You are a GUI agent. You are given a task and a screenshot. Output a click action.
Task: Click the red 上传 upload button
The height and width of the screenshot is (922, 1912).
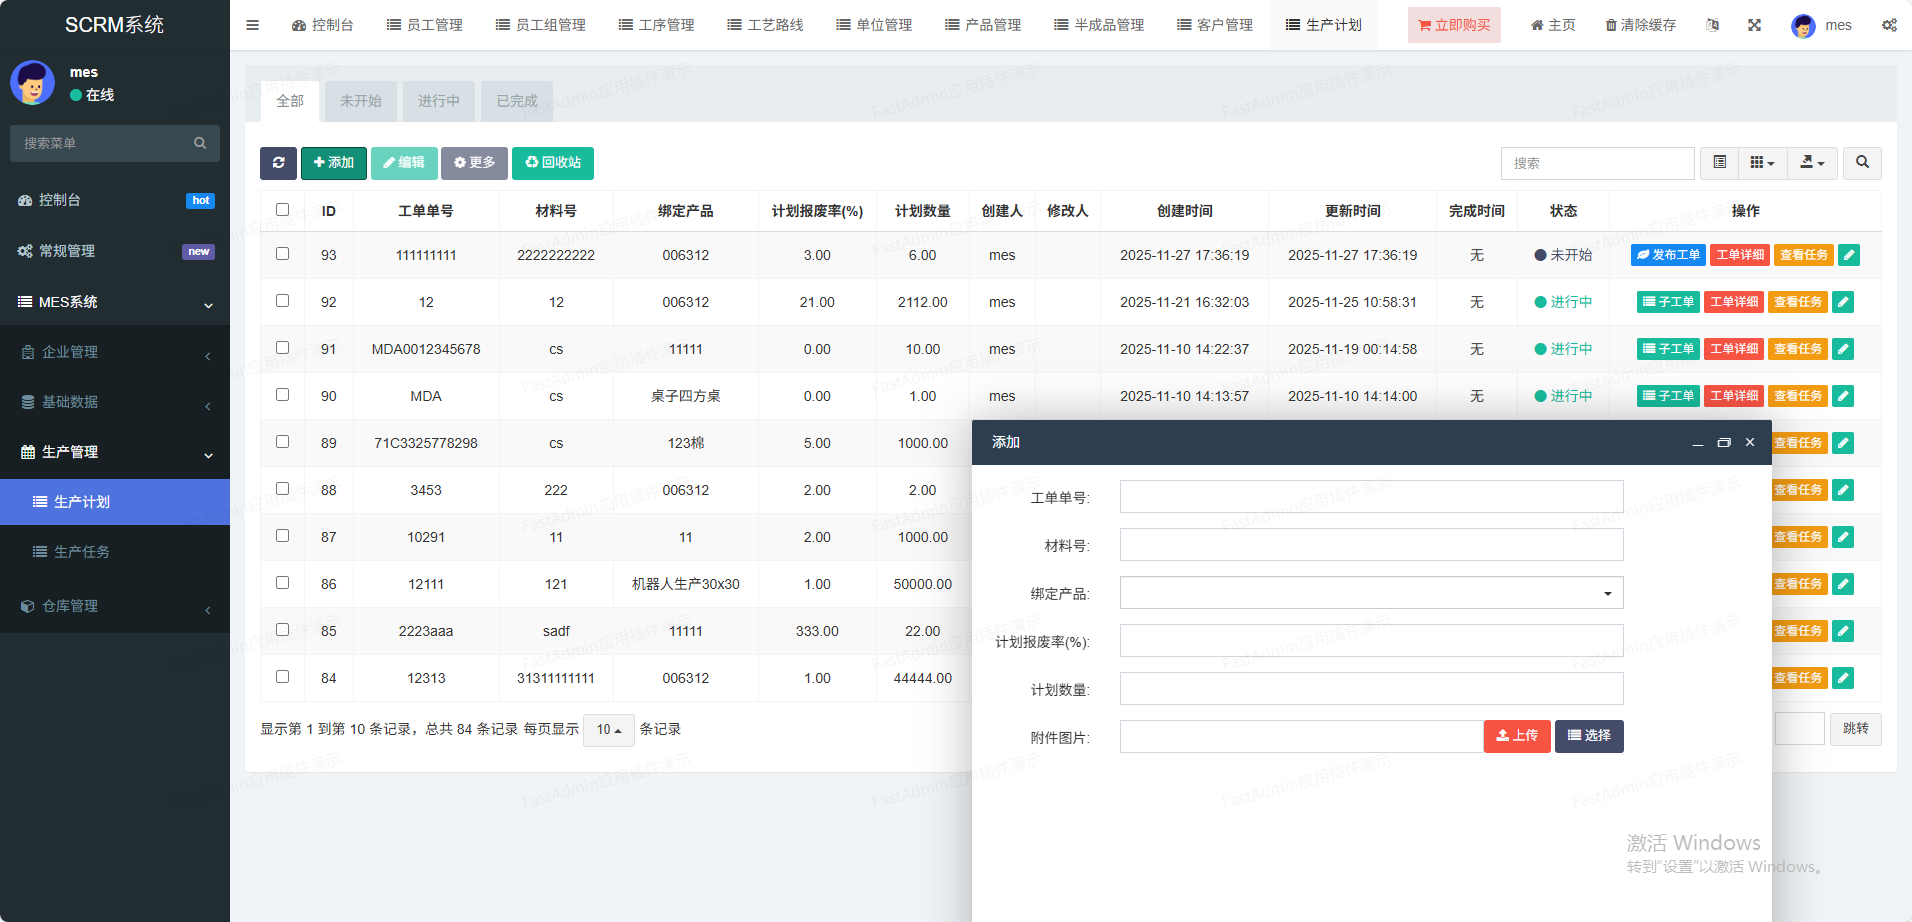(1516, 736)
